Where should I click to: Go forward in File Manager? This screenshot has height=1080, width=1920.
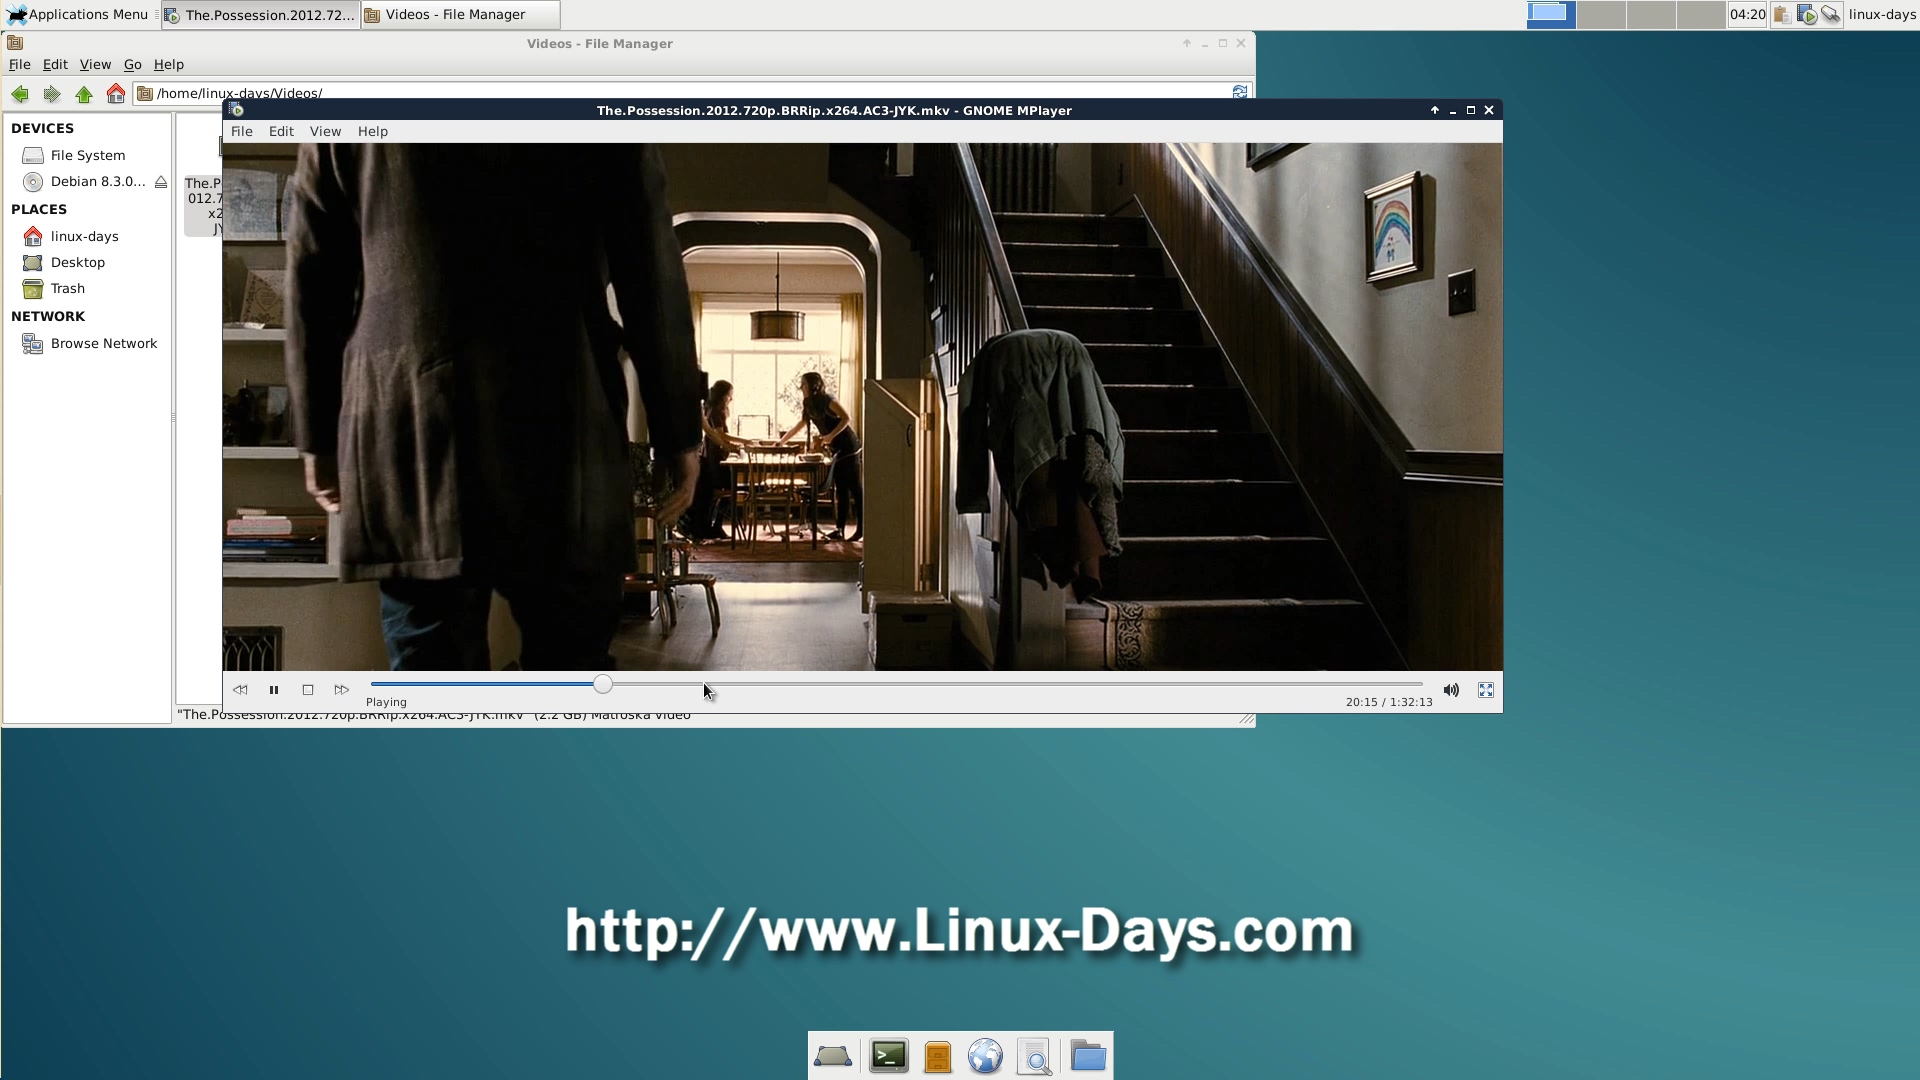coord(52,94)
